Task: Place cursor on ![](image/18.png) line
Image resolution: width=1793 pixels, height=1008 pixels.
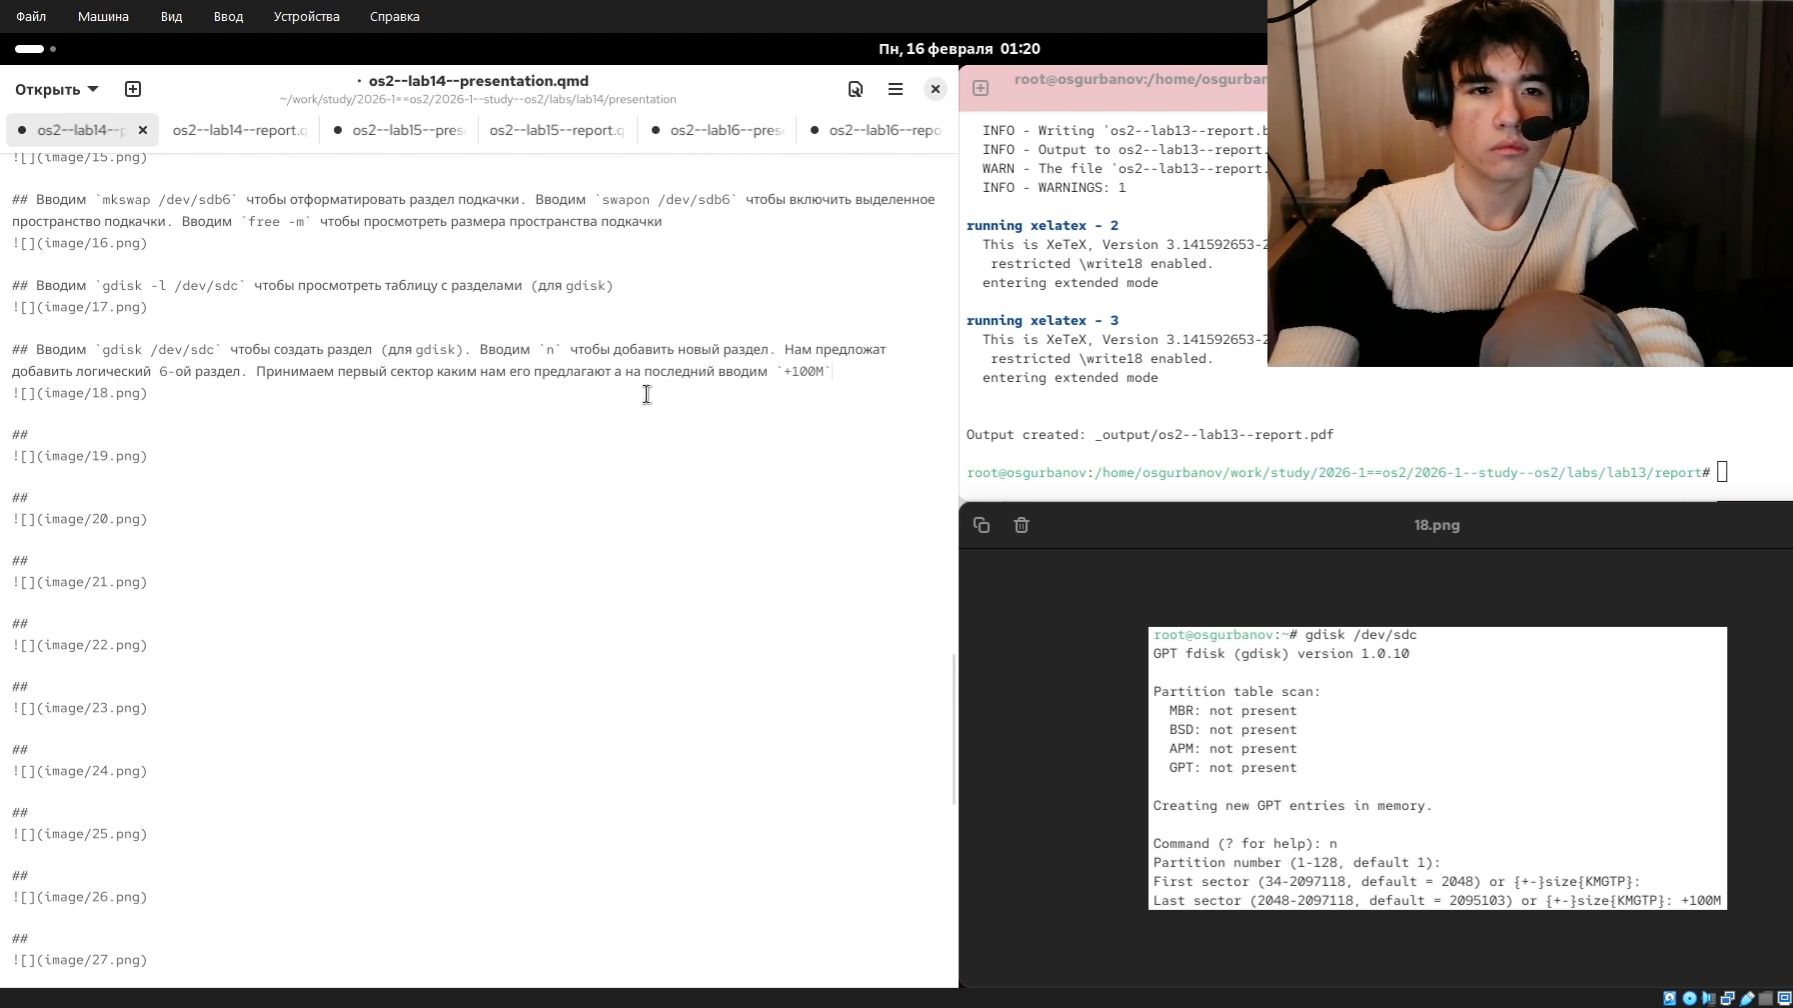Action: (x=80, y=393)
